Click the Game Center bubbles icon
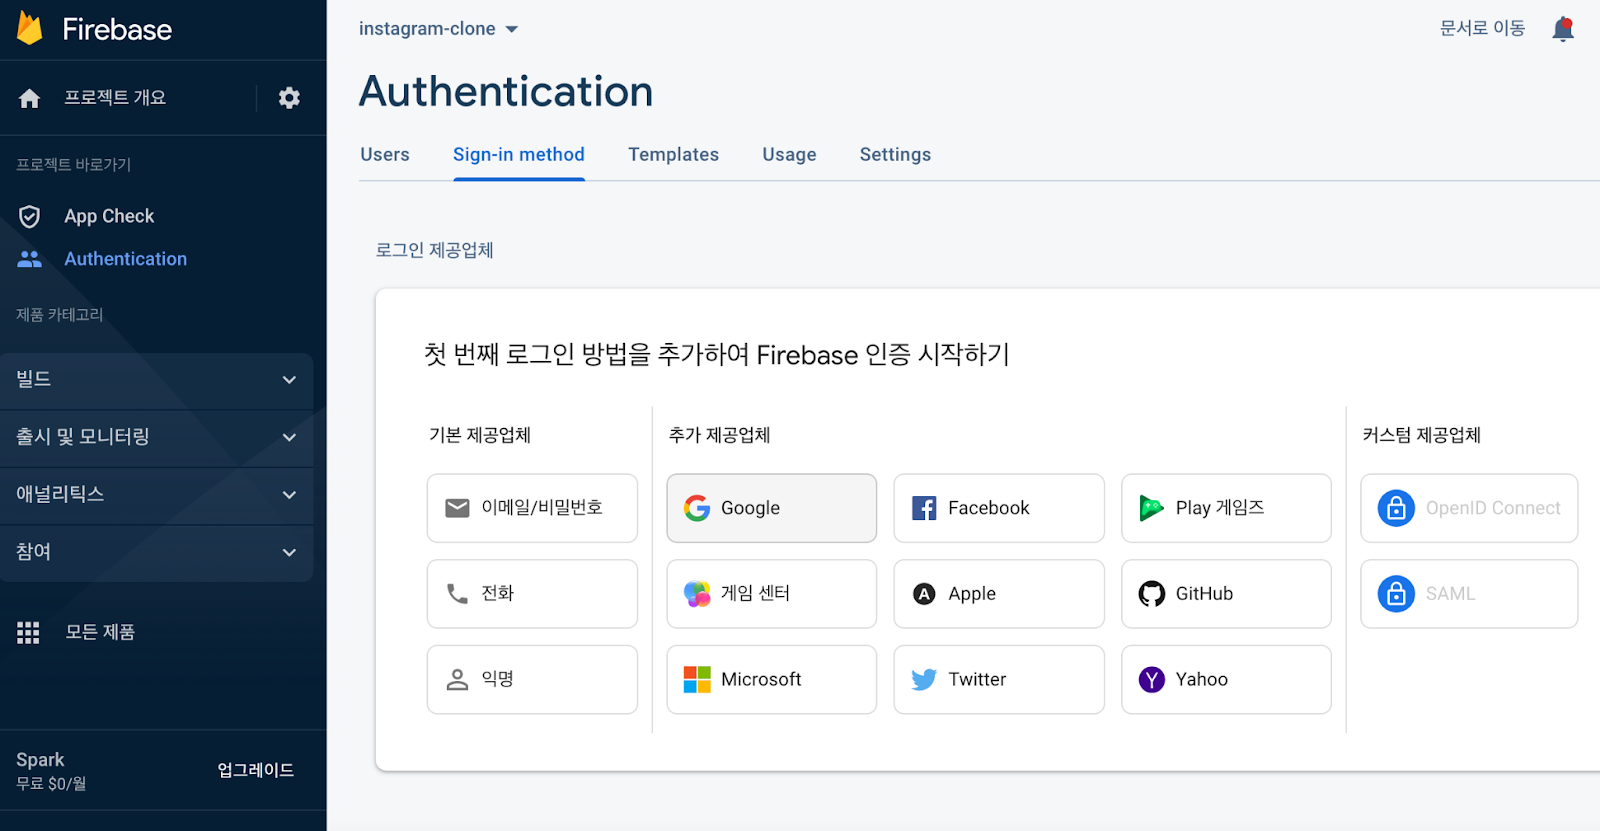The height and width of the screenshot is (831, 1600). (x=697, y=594)
